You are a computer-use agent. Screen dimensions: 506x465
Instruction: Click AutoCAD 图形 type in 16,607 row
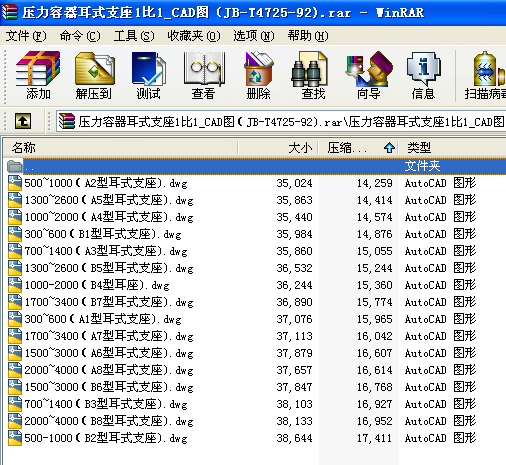[440, 353]
